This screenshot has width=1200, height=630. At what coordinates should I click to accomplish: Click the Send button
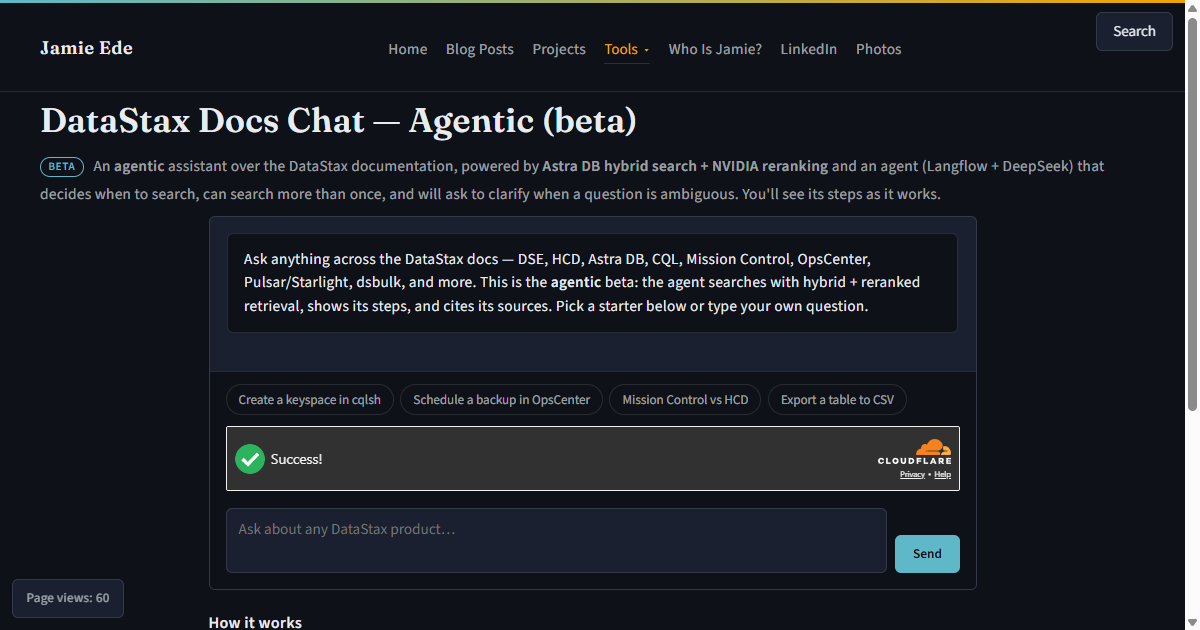927,554
